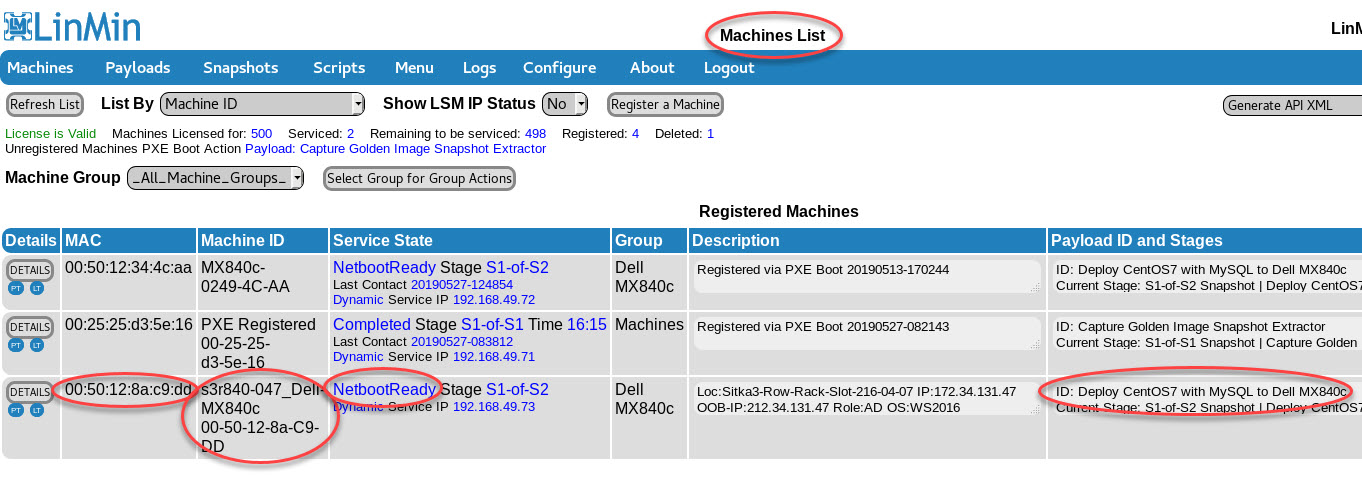Open the Configure menu item
Screen dimensions: 1362x478
pyautogui.click(x=559, y=68)
